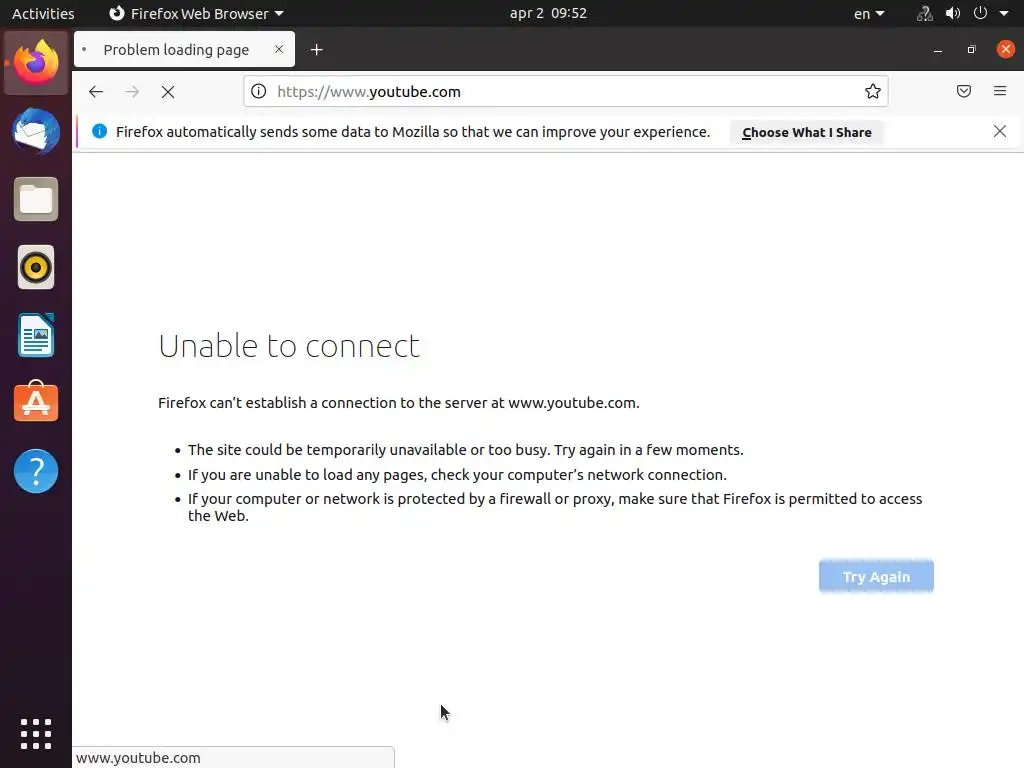This screenshot has width=1024, height=768.
Task: Open the 'en' keyboard language dropdown
Action: 869,13
